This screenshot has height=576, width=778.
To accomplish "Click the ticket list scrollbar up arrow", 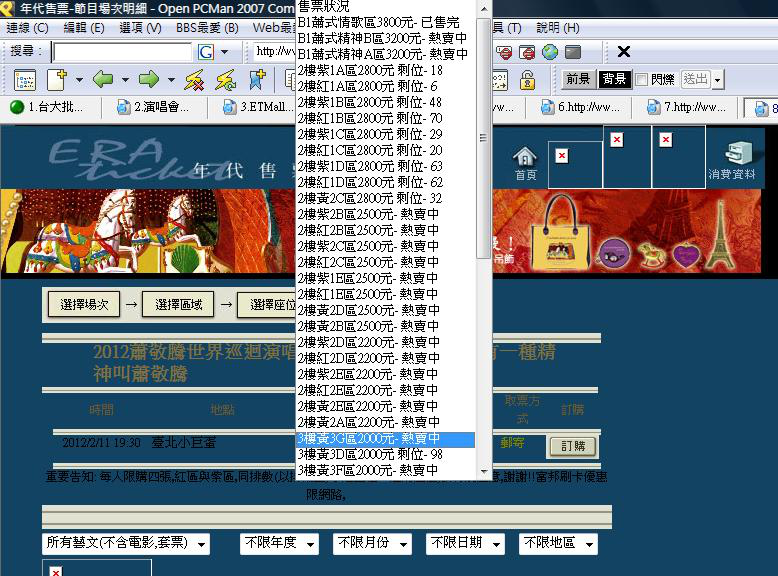I will click(484, 8).
